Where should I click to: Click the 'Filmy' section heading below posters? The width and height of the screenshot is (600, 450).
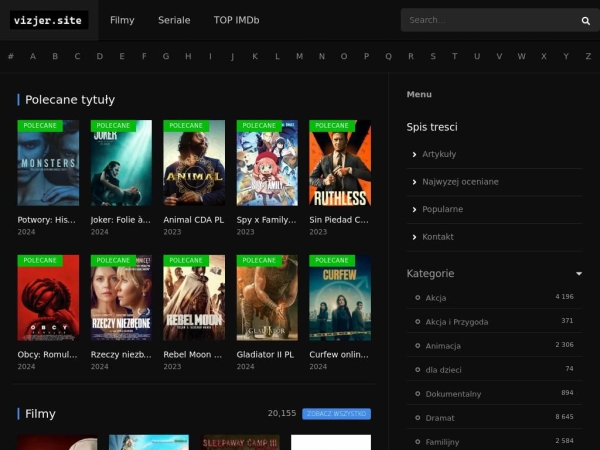pyautogui.click(x=40, y=414)
